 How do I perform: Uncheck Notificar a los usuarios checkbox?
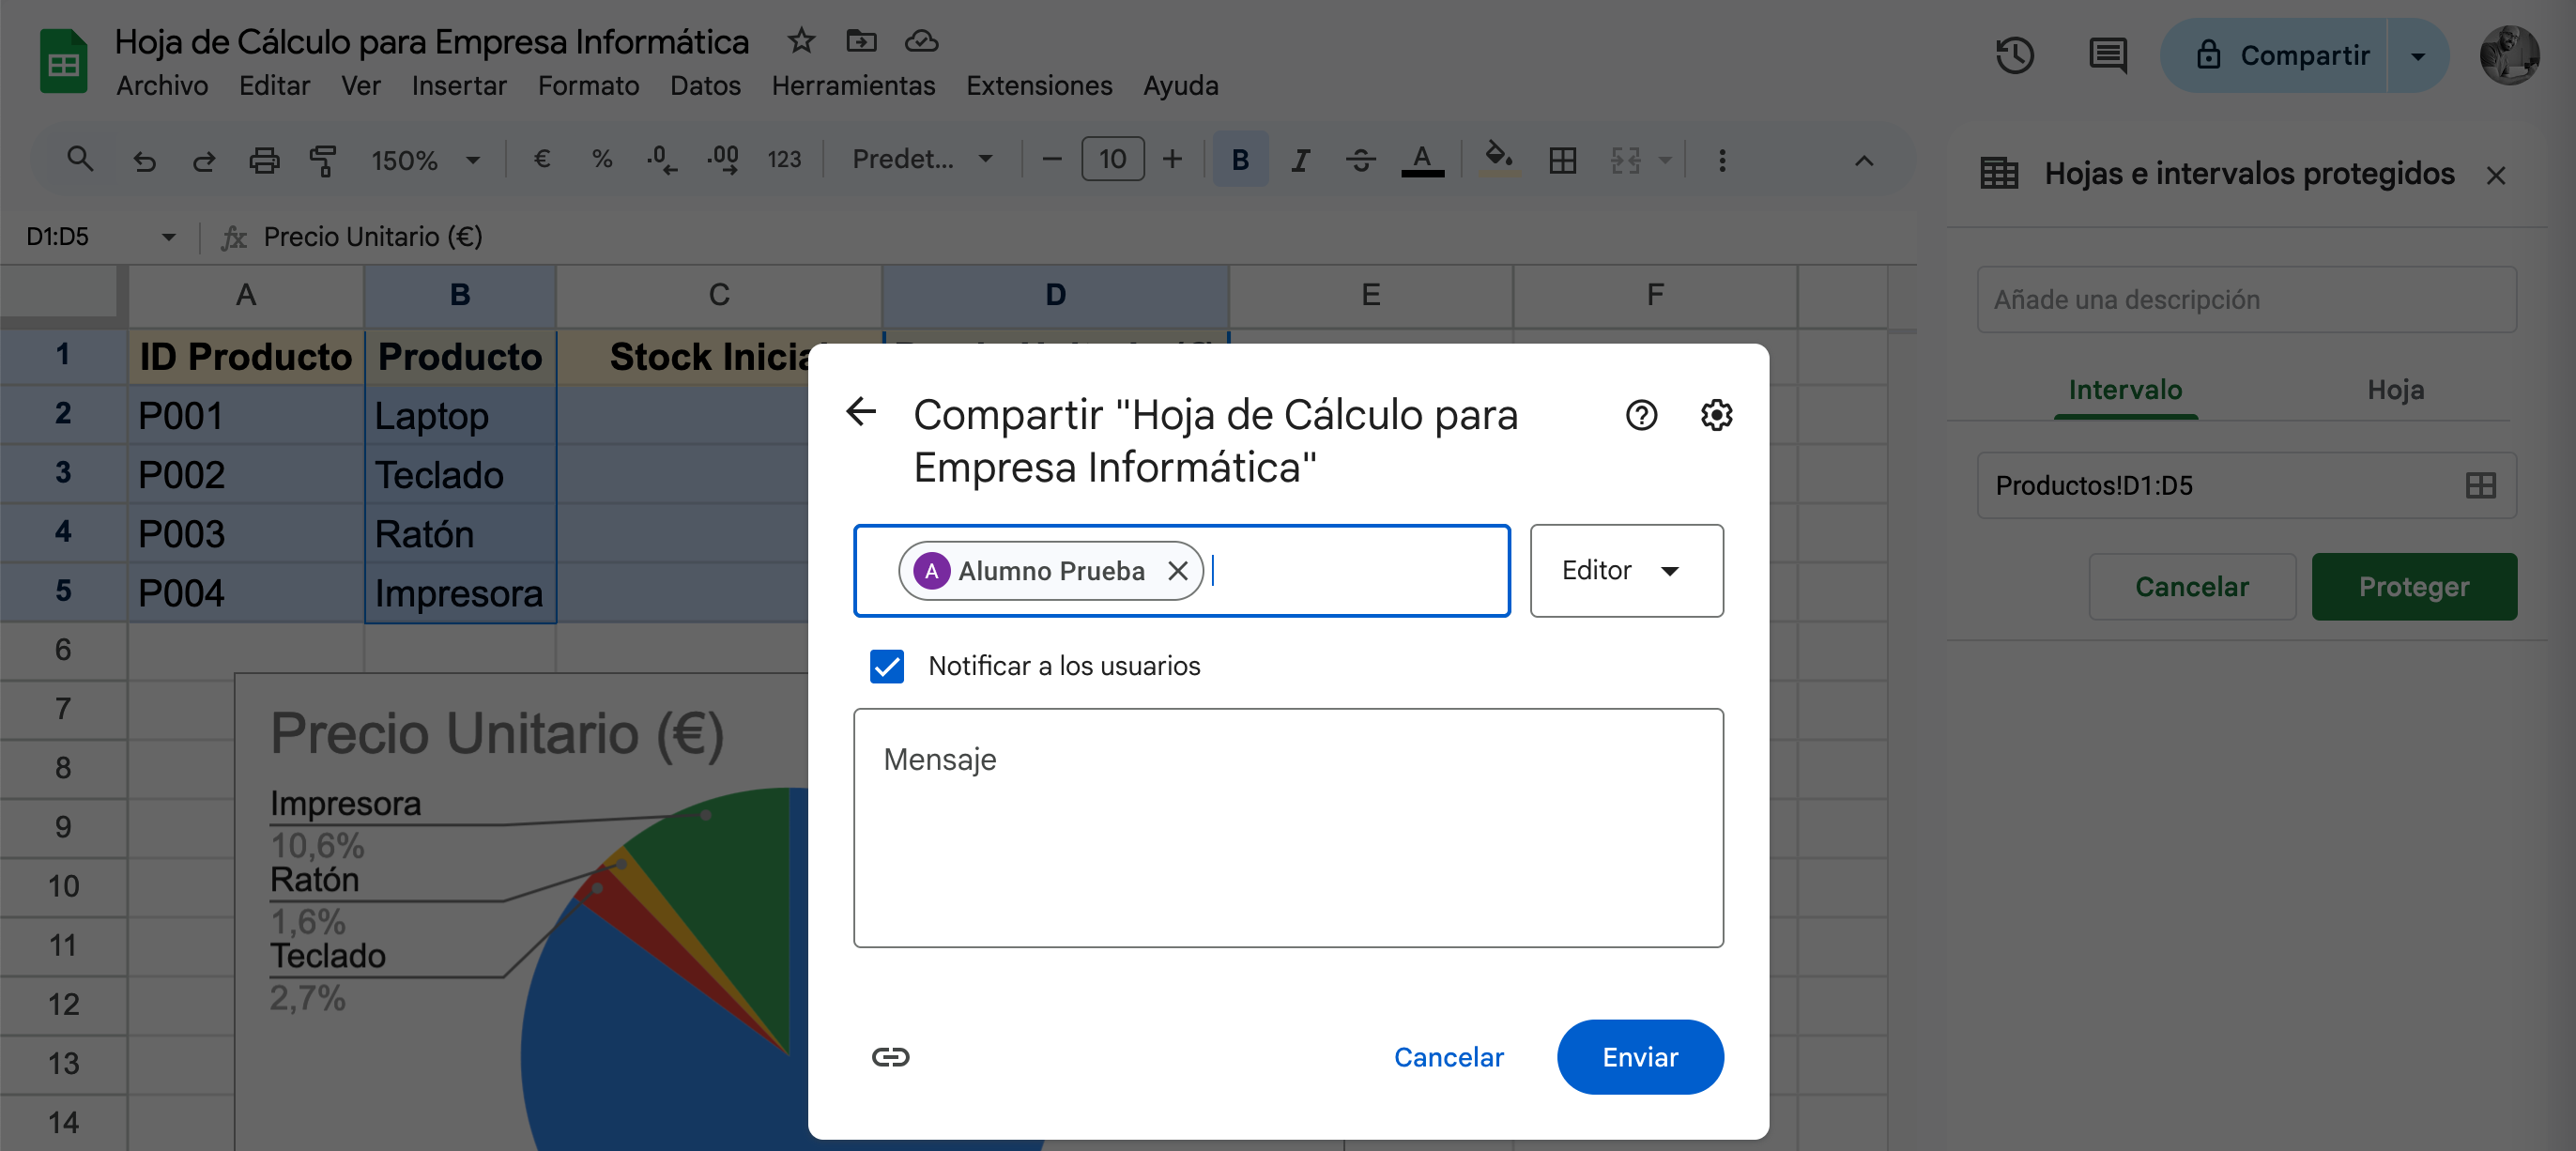886,666
